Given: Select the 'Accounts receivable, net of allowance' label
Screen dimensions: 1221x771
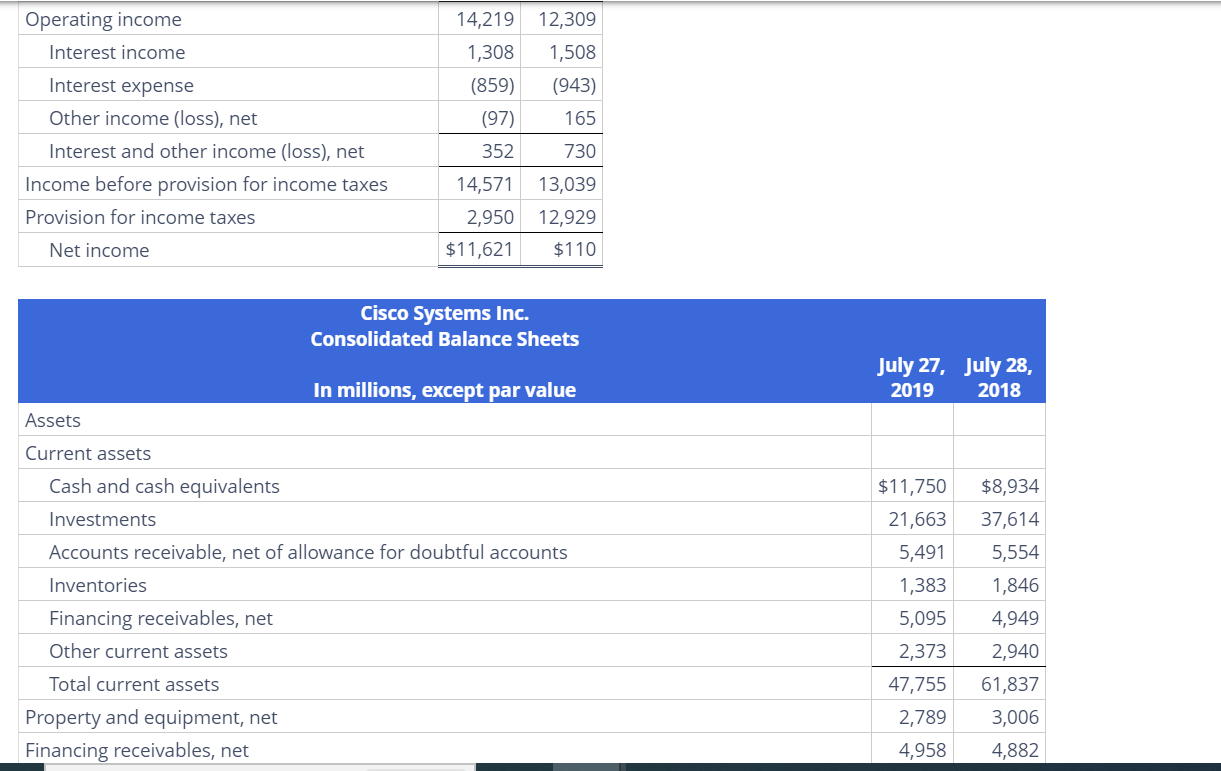Looking at the screenshot, I should [308, 552].
